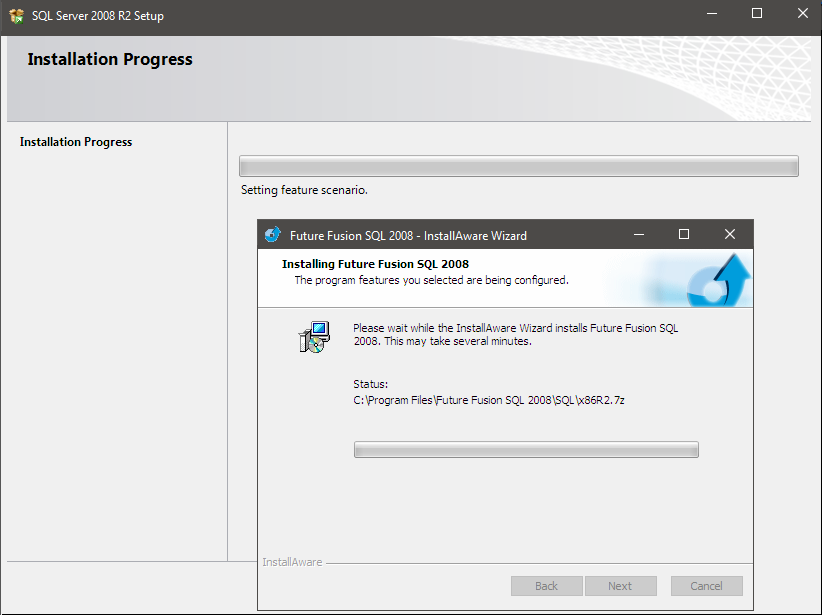Viewport: 822px width, 615px height.
Task: Click the SQL Server Setup title bar icon
Action: pos(17,16)
